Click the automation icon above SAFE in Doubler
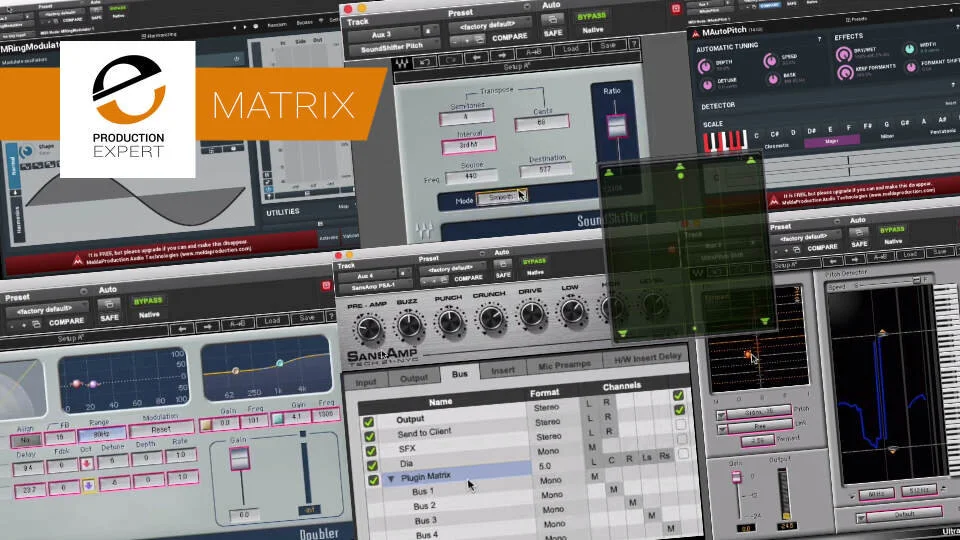Screen dimensions: 960x540 click(x=109, y=304)
